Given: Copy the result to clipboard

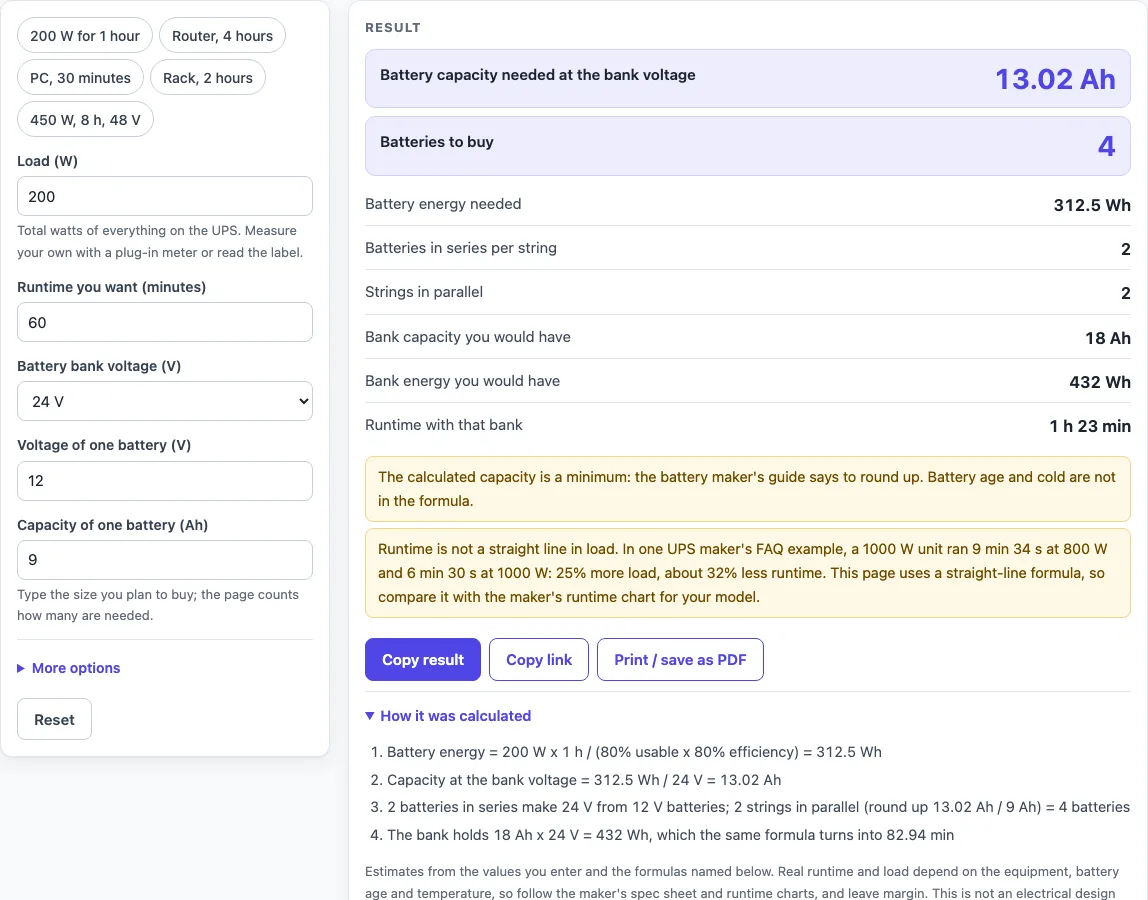Looking at the screenshot, I should (x=423, y=660).
